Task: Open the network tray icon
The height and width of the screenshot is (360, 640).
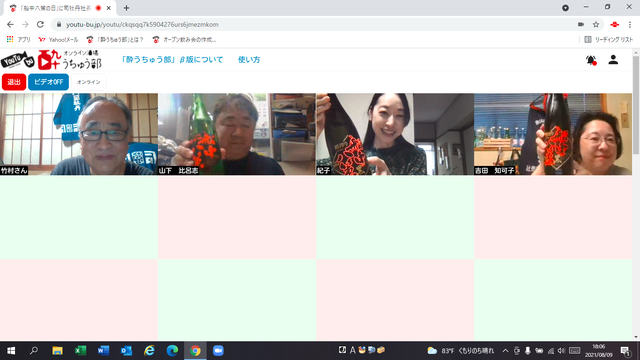Action: coord(551,351)
